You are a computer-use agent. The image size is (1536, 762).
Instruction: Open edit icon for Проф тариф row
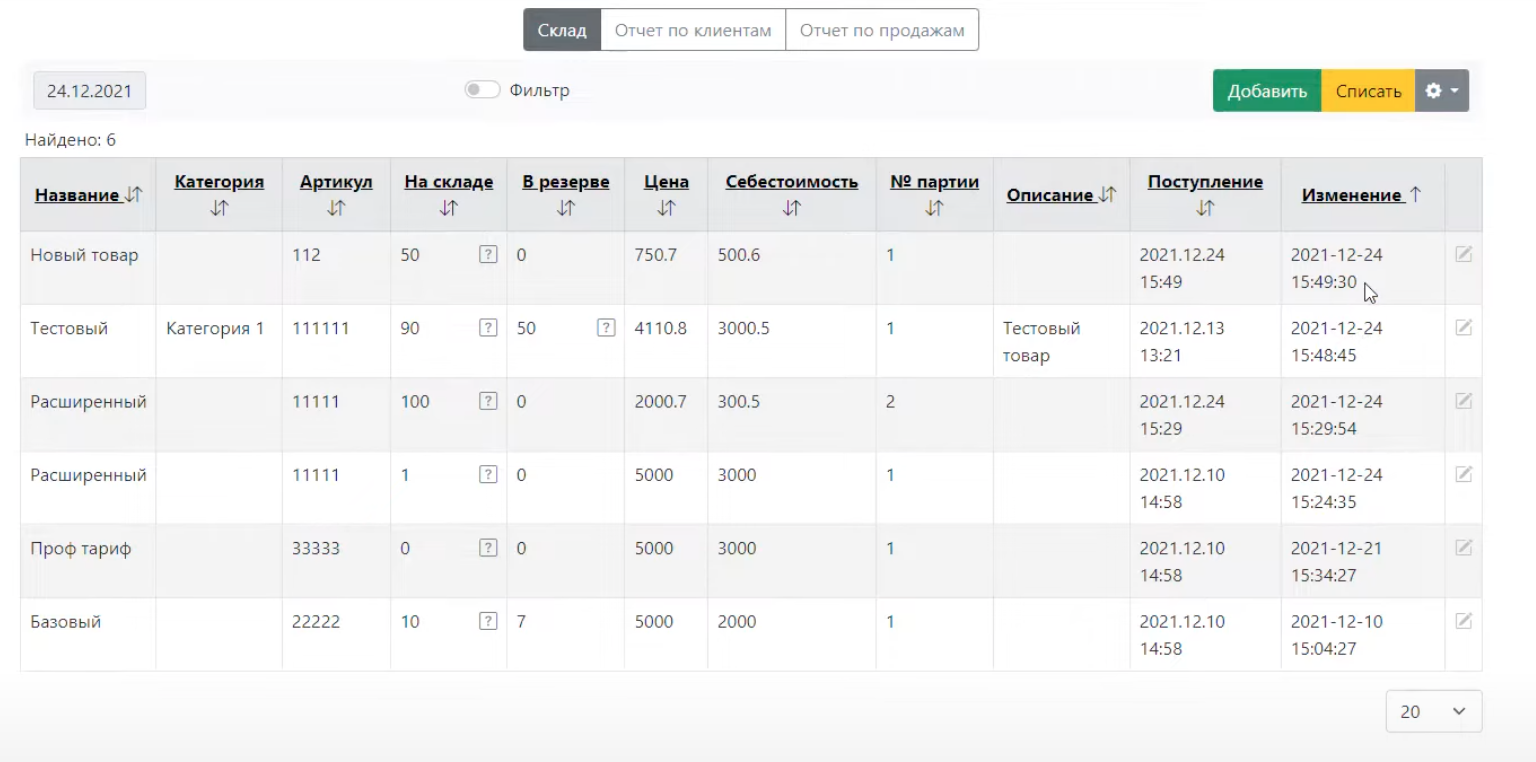(x=1463, y=548)
